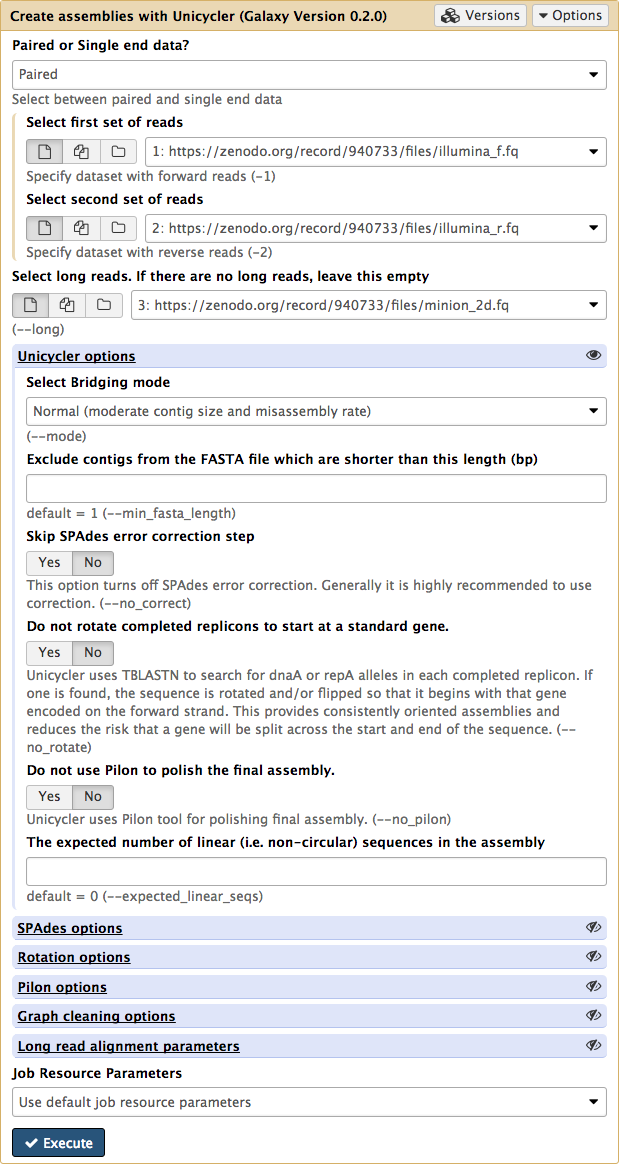Click the Execute button

pos(59,1142)
